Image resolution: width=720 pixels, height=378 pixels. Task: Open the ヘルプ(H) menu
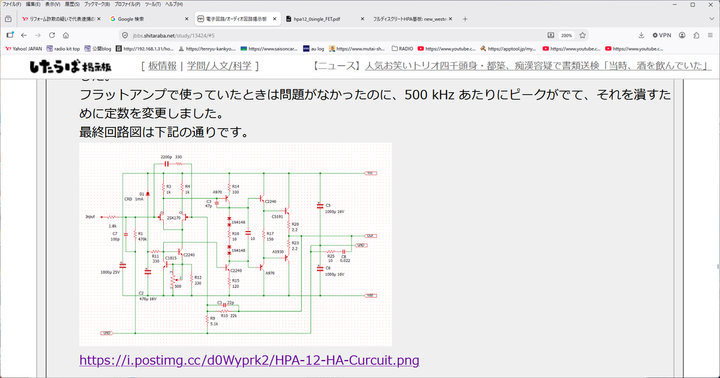pos(174,4)
